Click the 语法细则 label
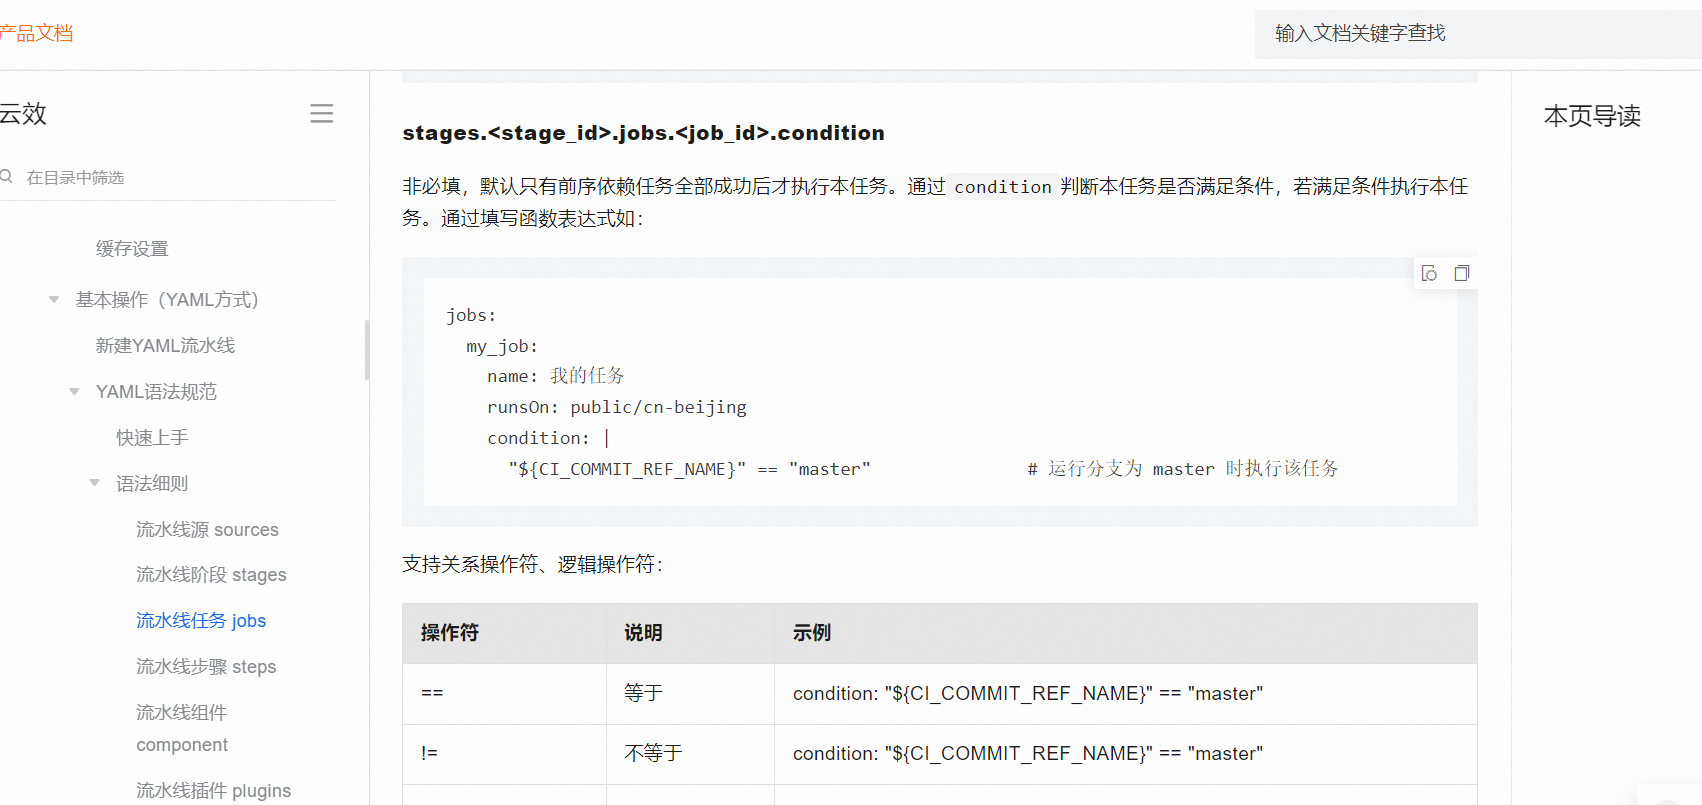The height and width of the screenshot is (805, 1702). [152, 484]
